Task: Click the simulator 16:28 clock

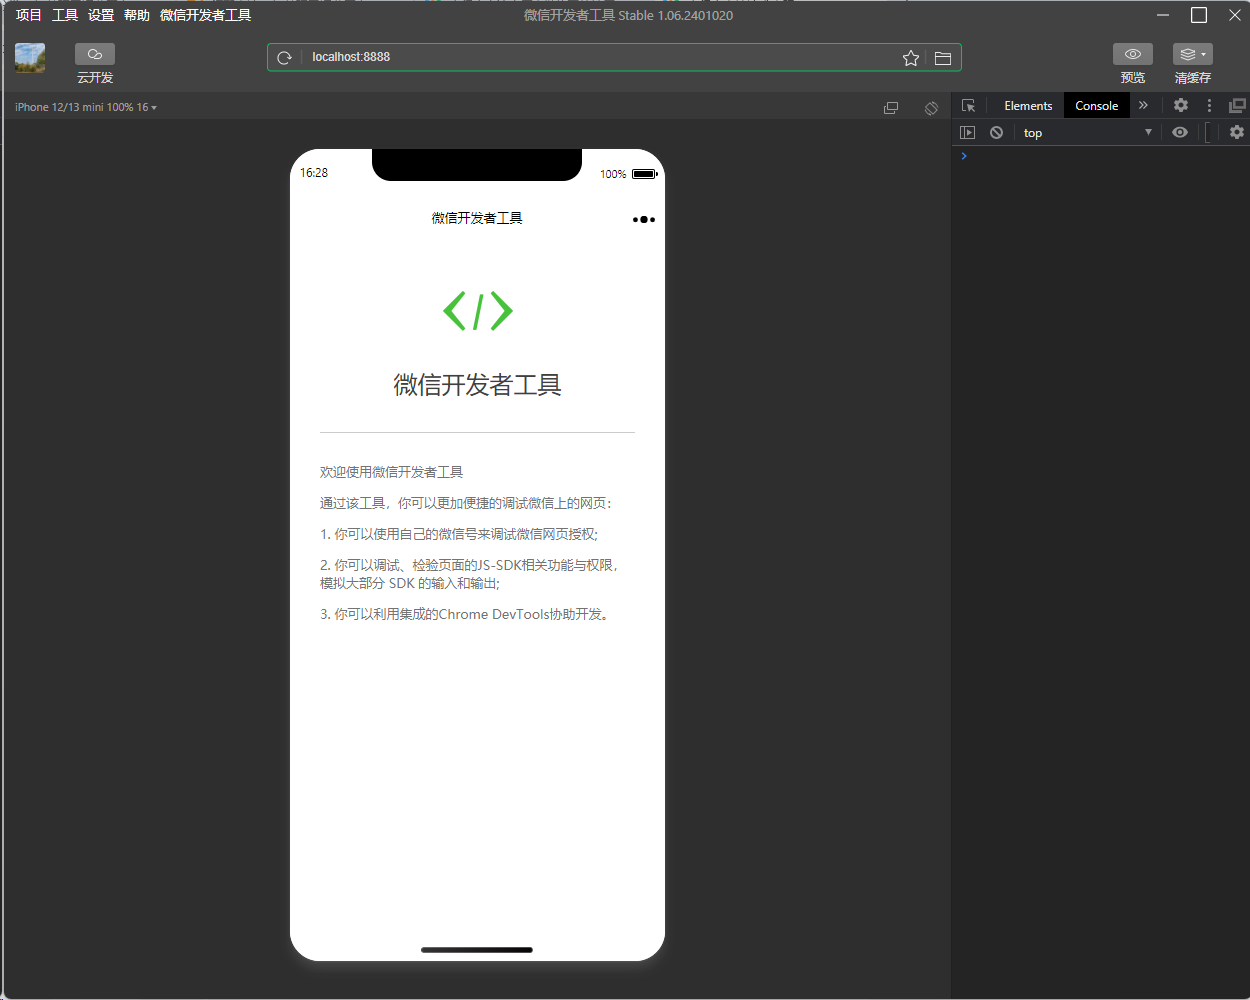Action: tap(314, 173)
